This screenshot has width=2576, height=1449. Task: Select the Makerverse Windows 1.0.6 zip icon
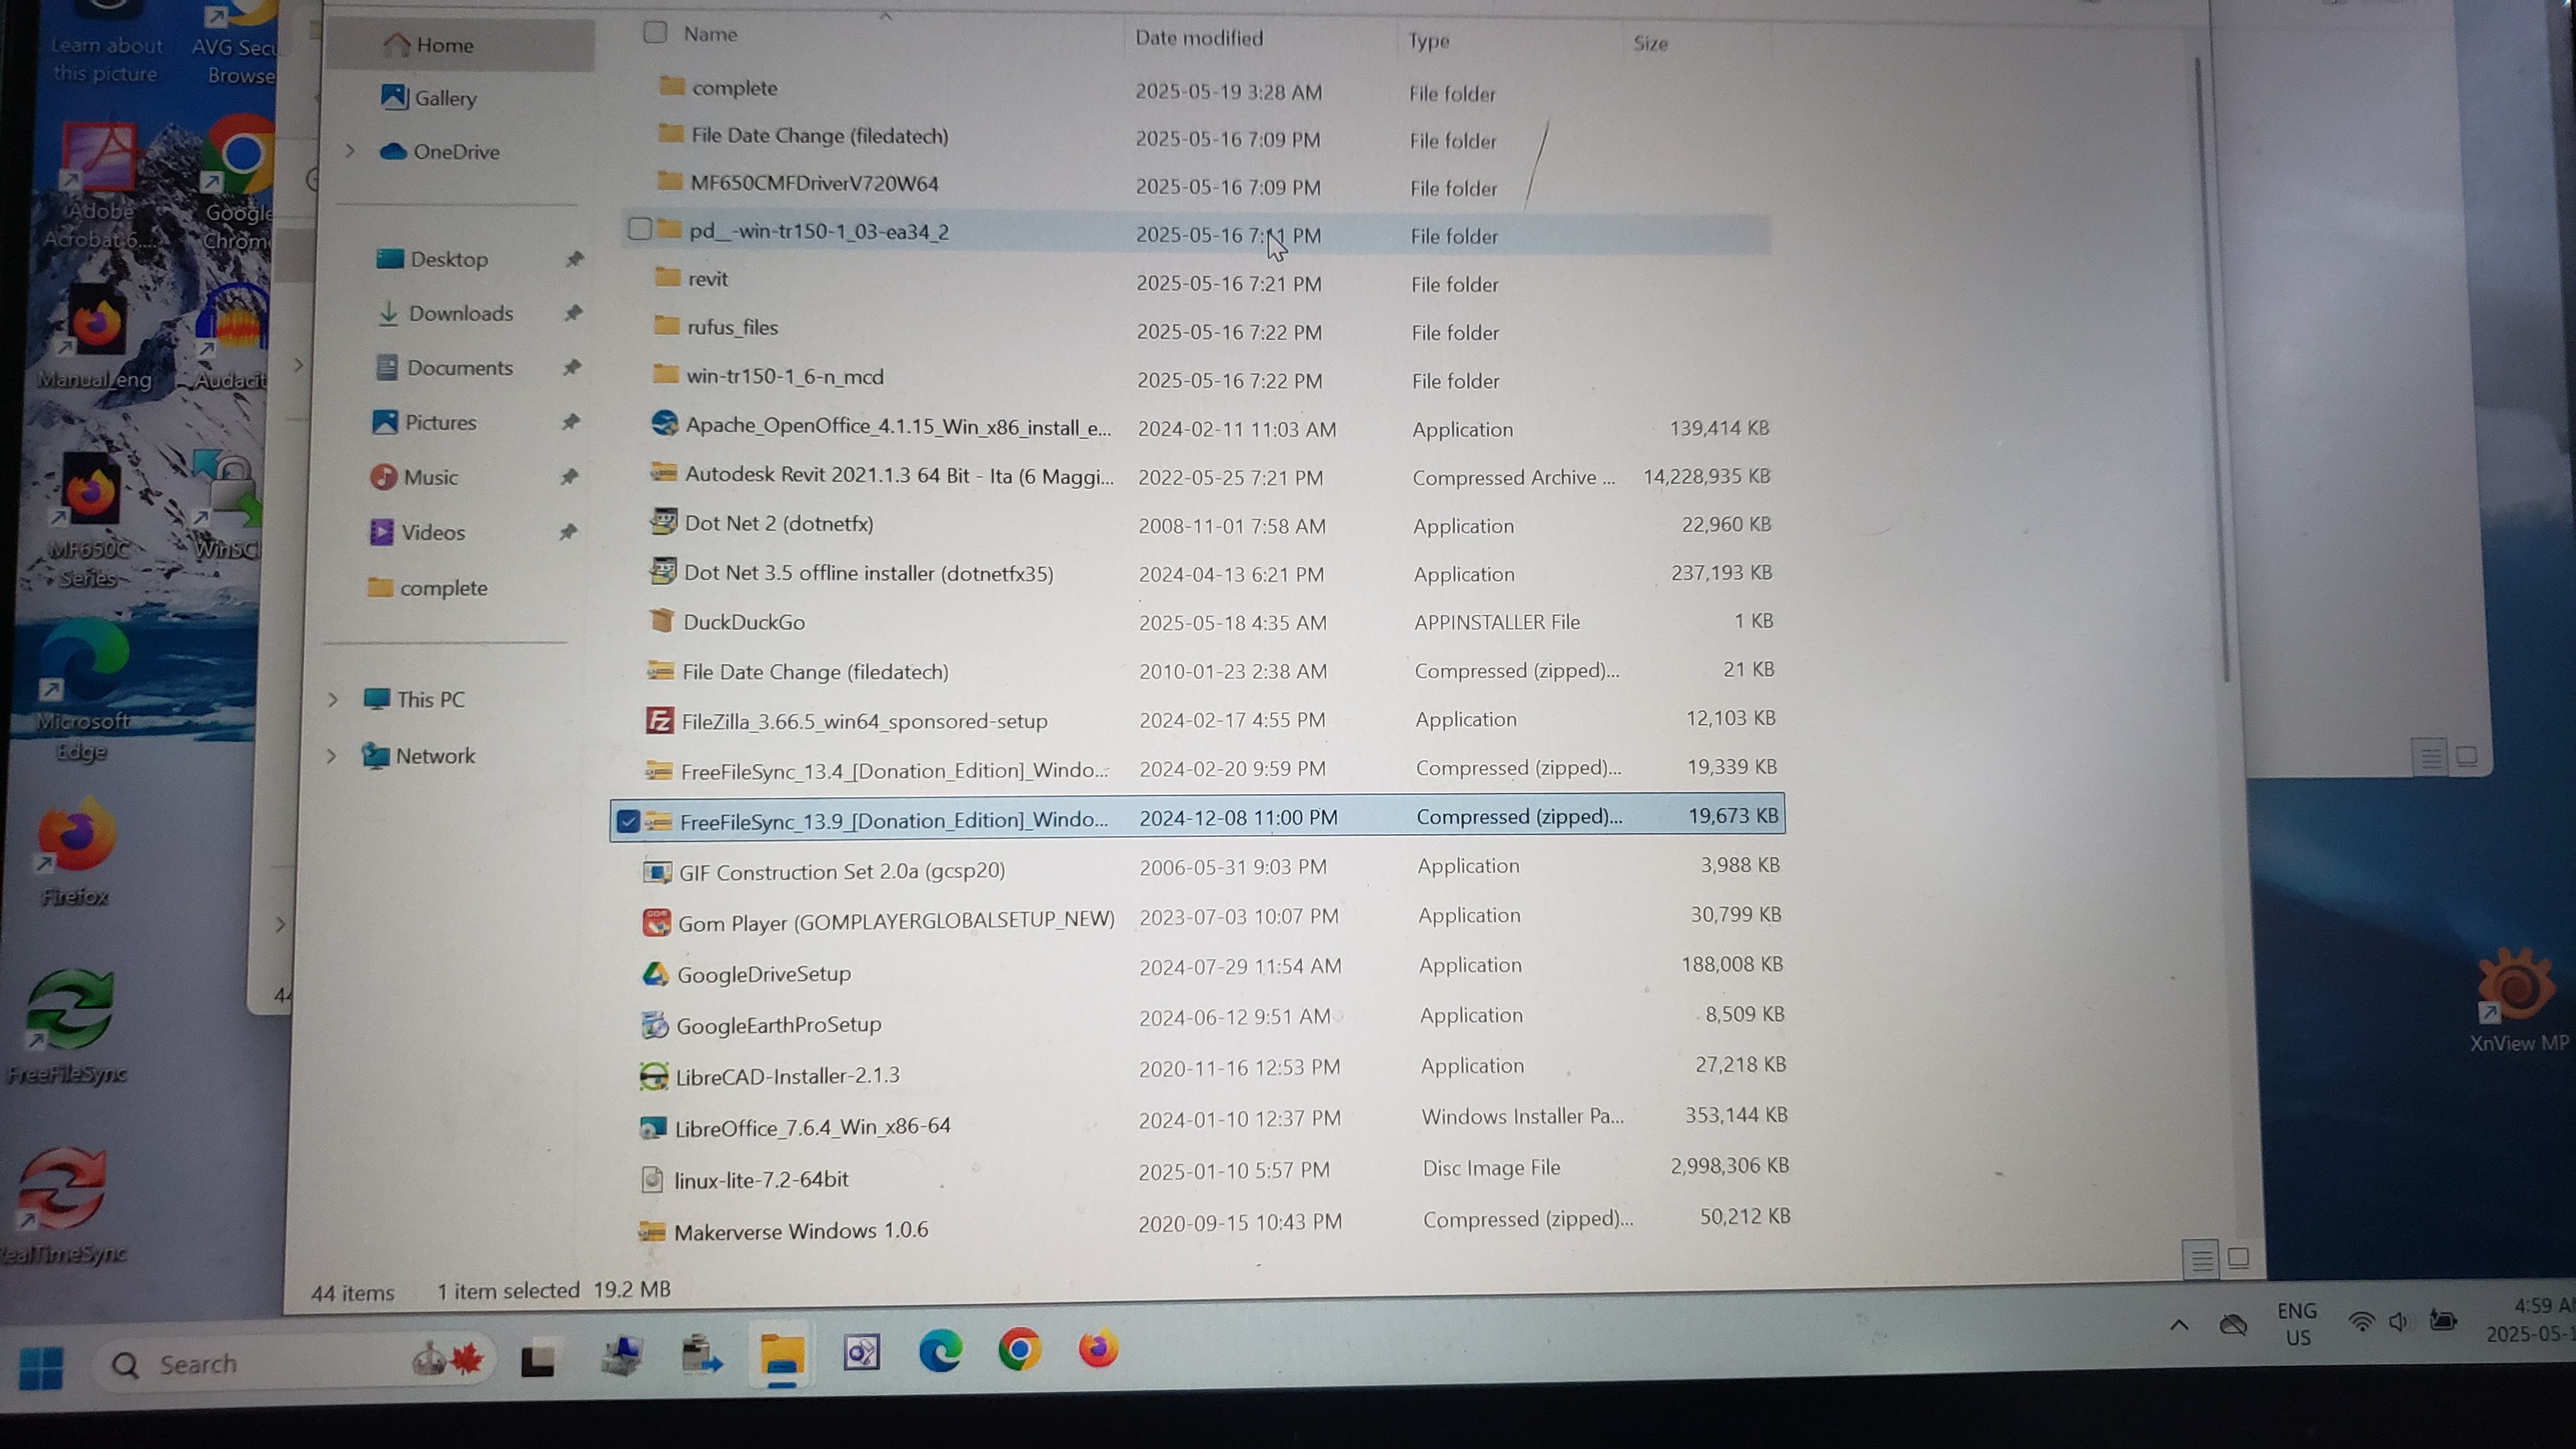click(x=651, y=1231)
